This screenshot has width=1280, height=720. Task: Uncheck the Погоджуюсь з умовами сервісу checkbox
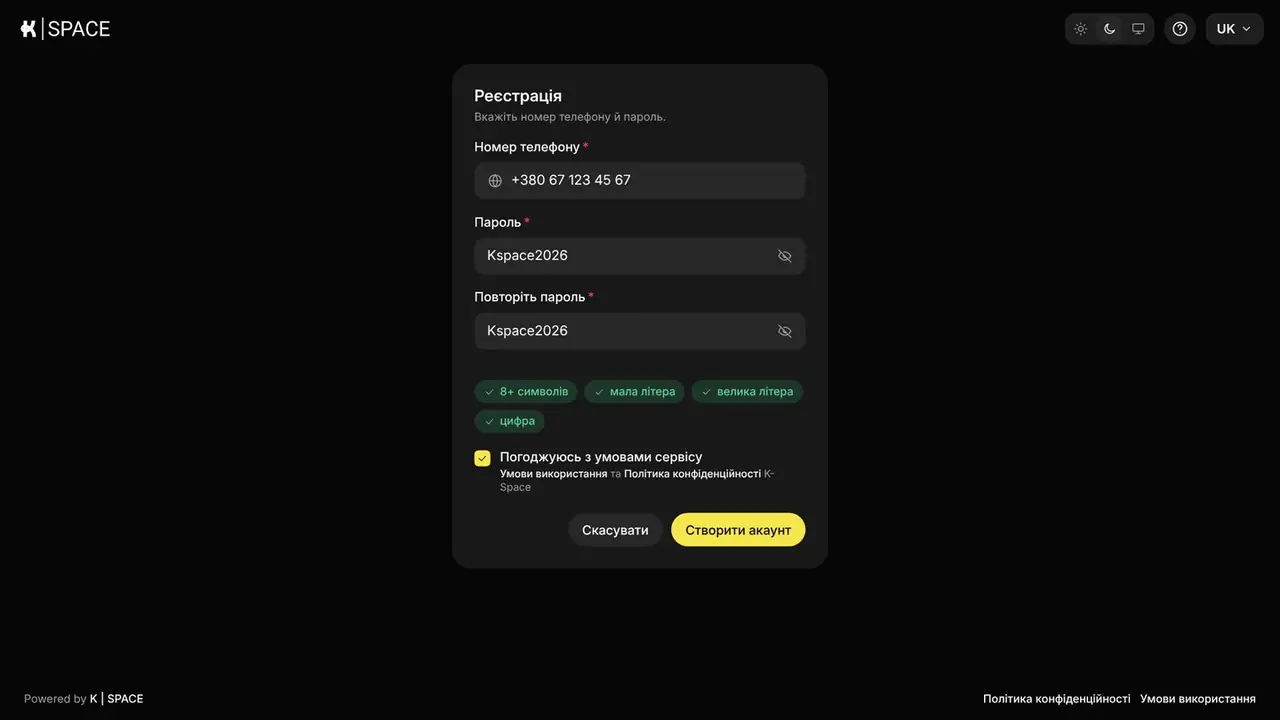tap(483, 458)
